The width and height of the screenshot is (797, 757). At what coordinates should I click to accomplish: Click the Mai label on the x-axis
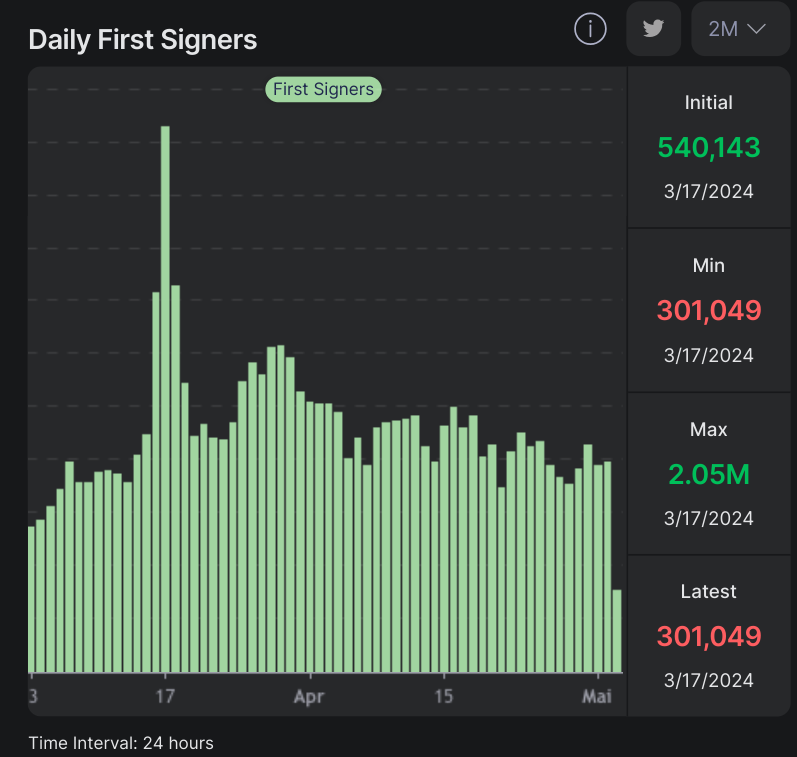(597, 697)
